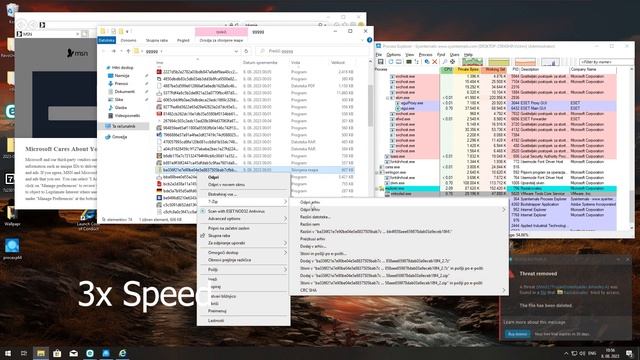Choose Dodaj v arhiv in the 7-Zip submenu
Image resolution: width=640 pixels, height=360 pixels.
(x=398, y=246)
